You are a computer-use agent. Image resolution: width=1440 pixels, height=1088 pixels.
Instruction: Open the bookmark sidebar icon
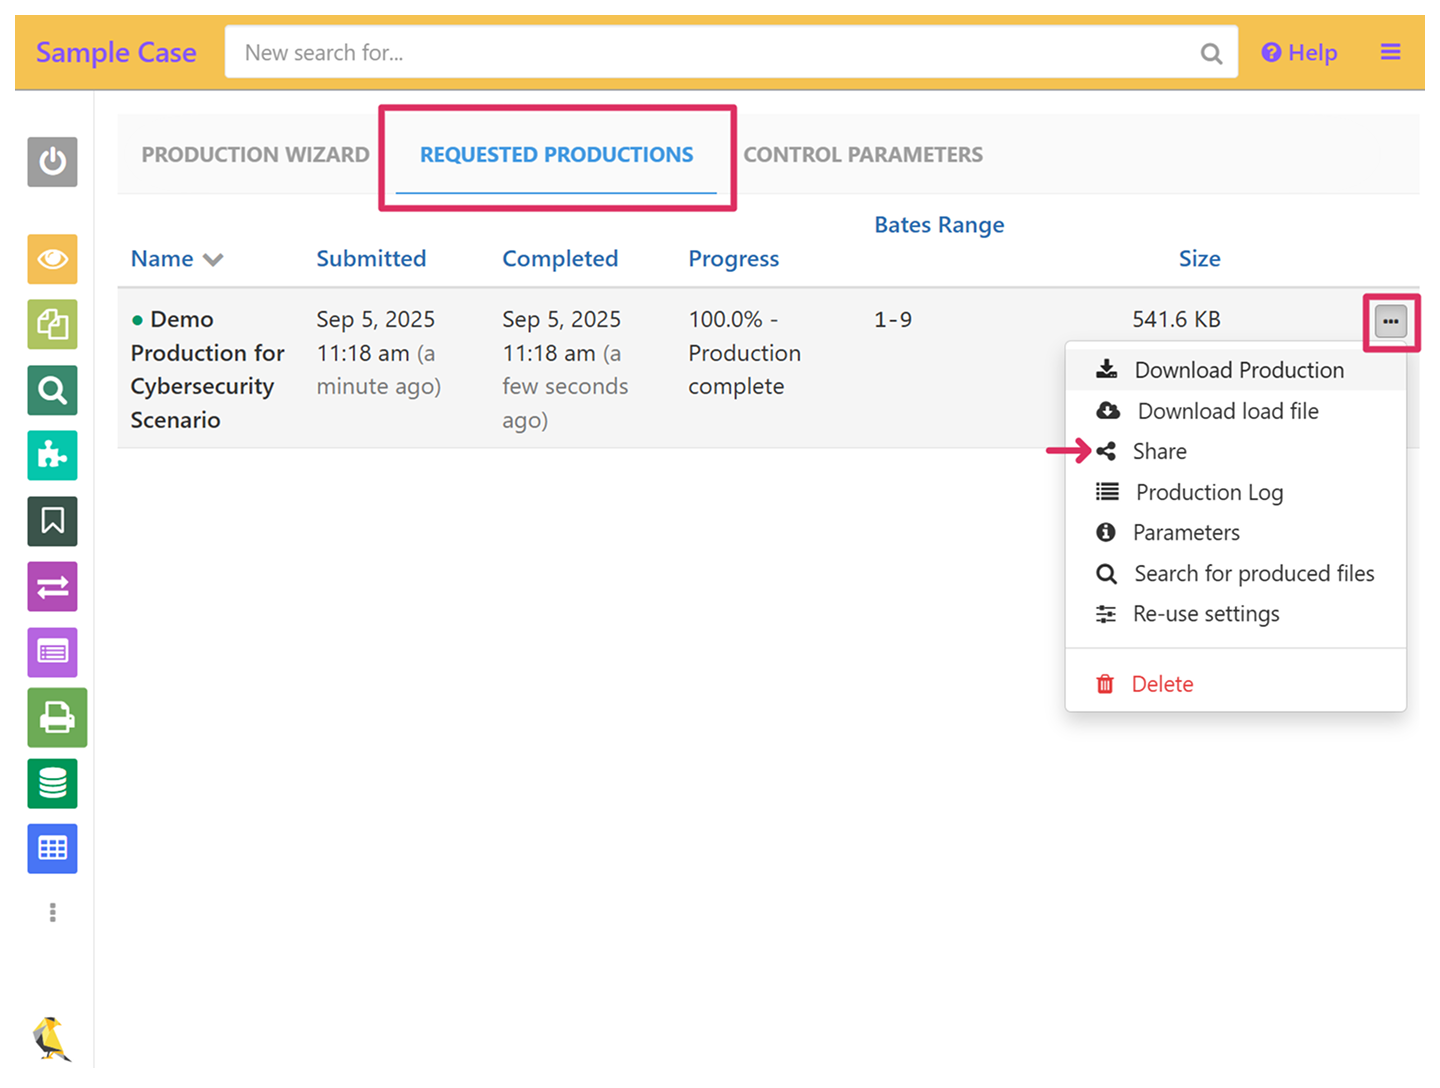point(52,521)
